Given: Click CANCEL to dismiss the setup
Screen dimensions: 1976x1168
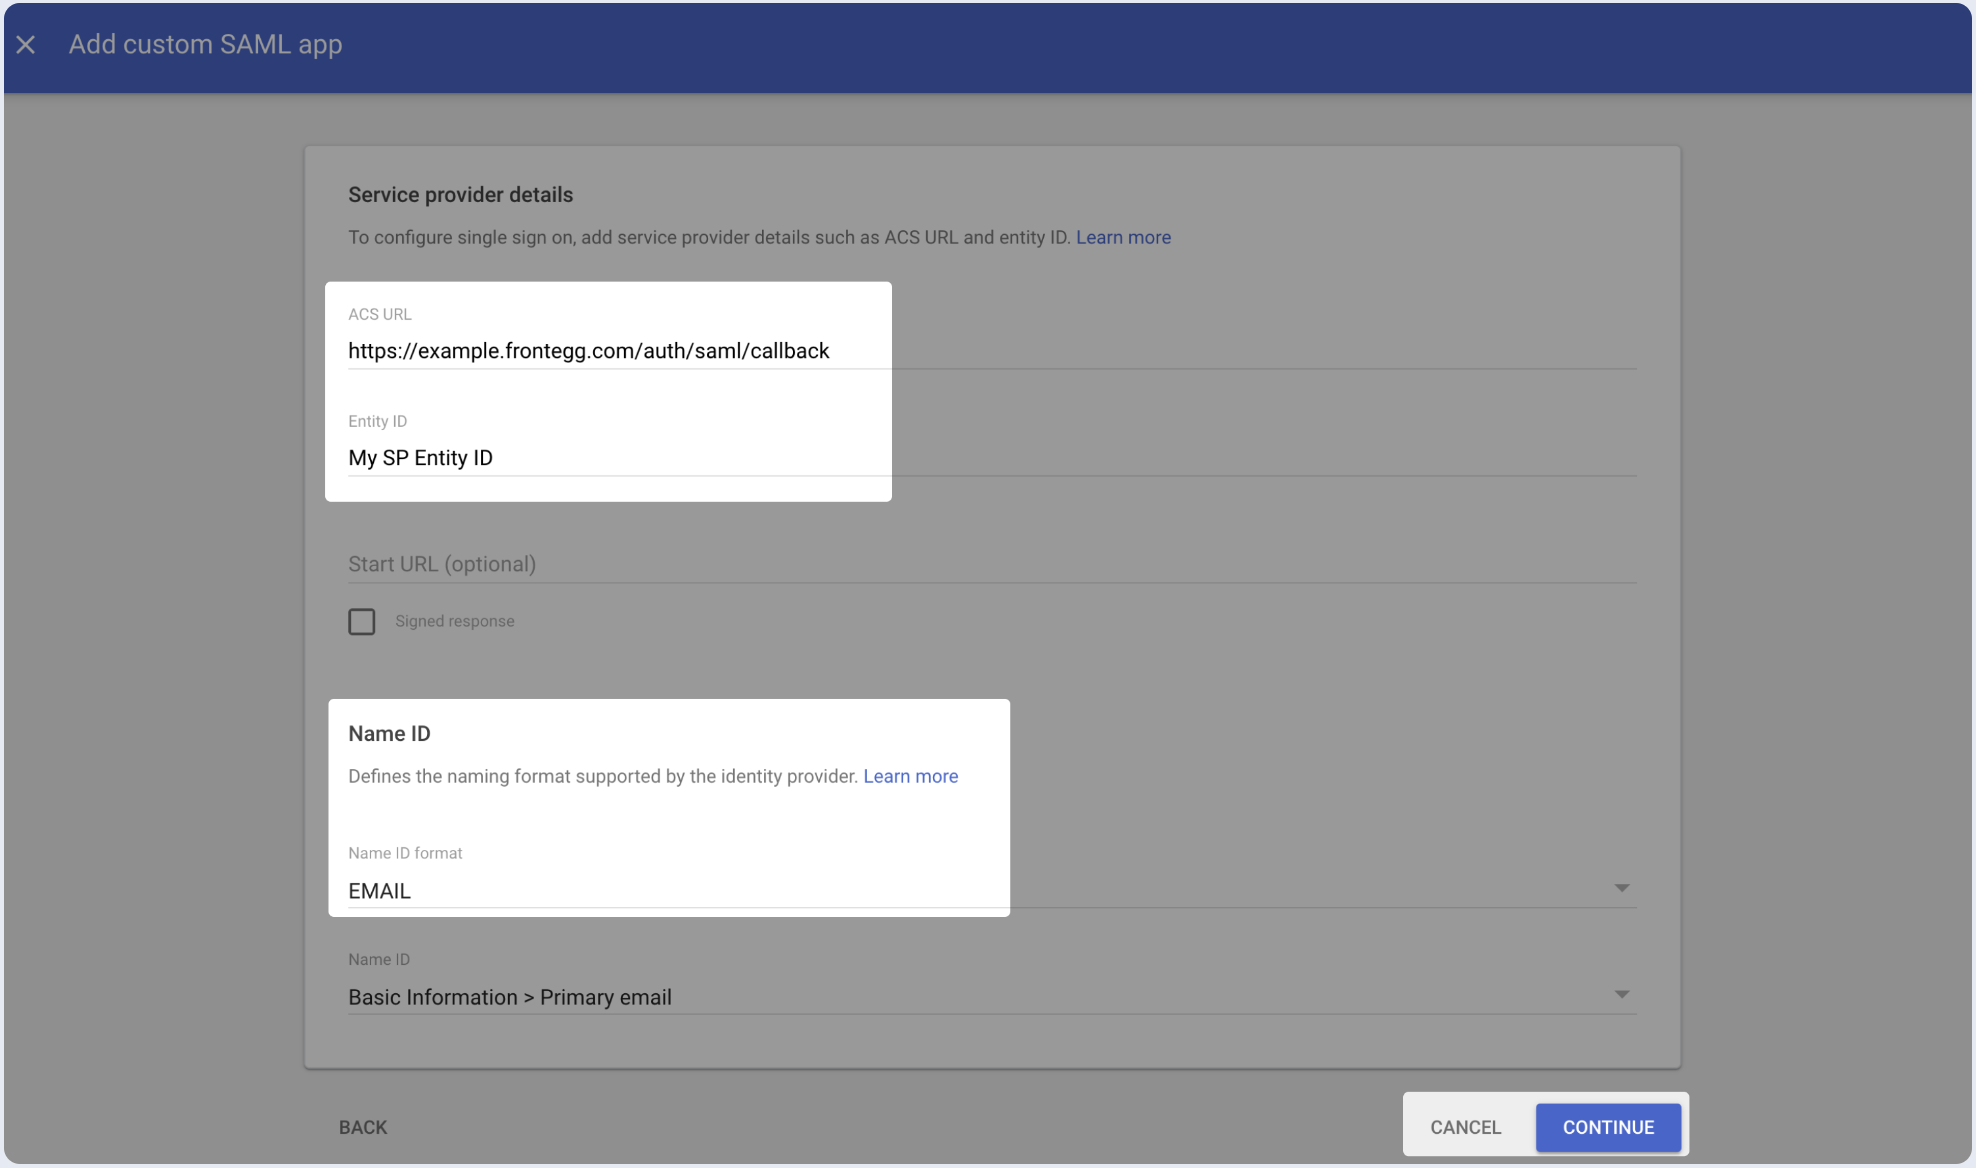Looking at the screenshot, I should click(x=1465, y=1127).
